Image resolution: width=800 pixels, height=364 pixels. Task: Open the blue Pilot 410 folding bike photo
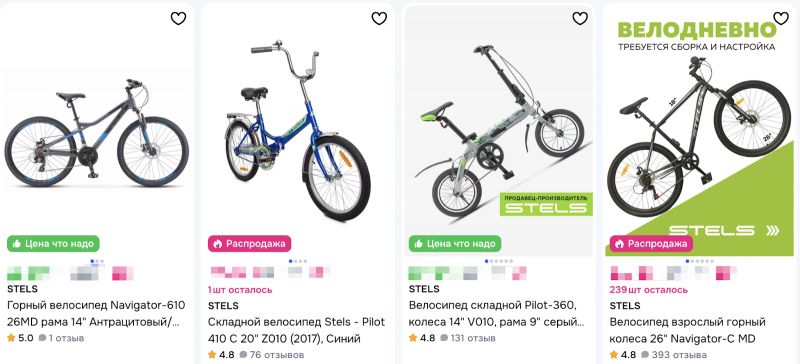pyautogui.click(x=297, y=130)
